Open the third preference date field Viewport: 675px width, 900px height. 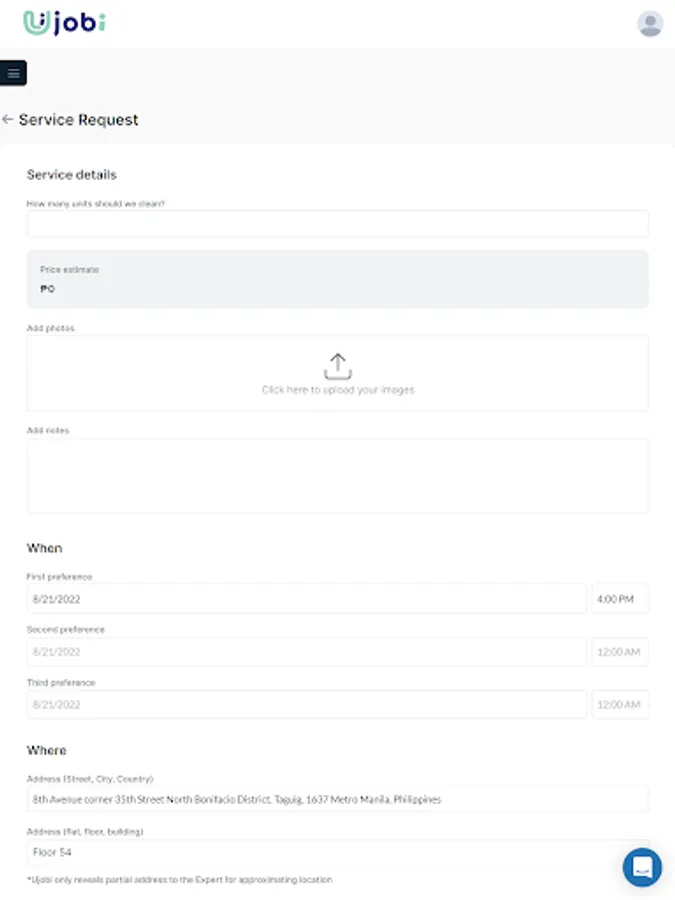[306, 704]
